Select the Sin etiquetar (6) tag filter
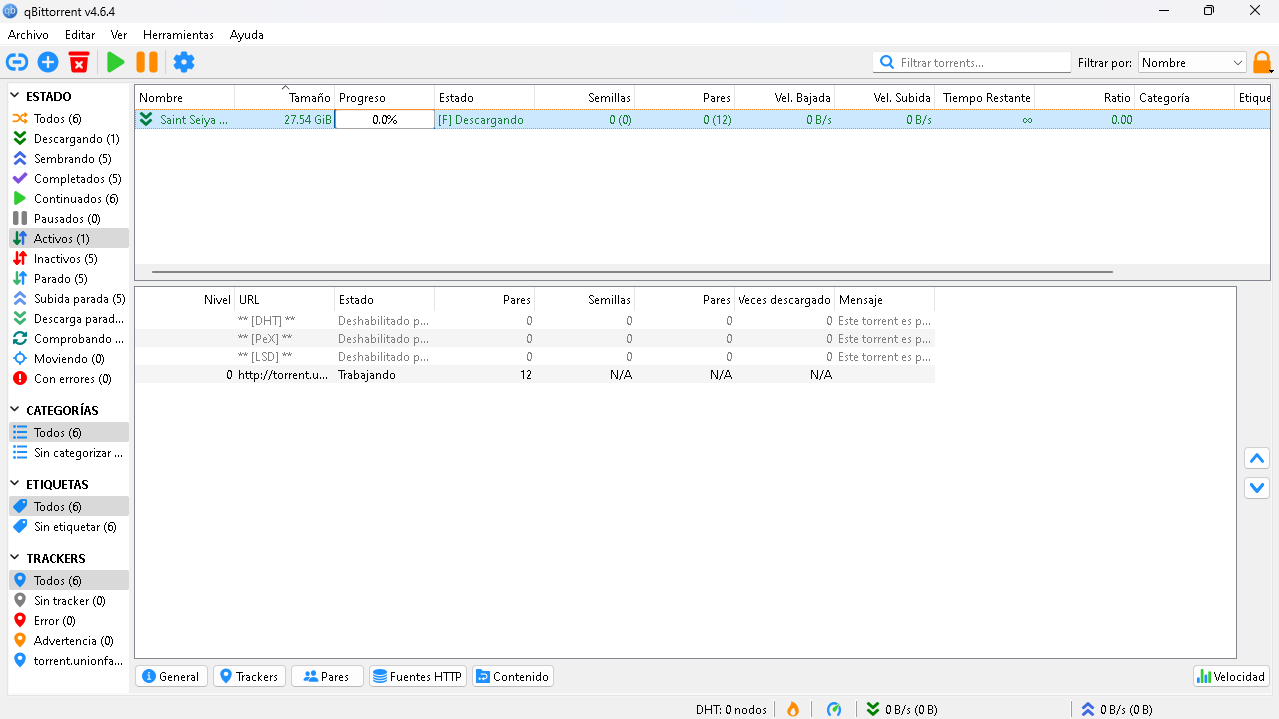The height and width of the screenshot is (719, 1279). coord(69,527)
